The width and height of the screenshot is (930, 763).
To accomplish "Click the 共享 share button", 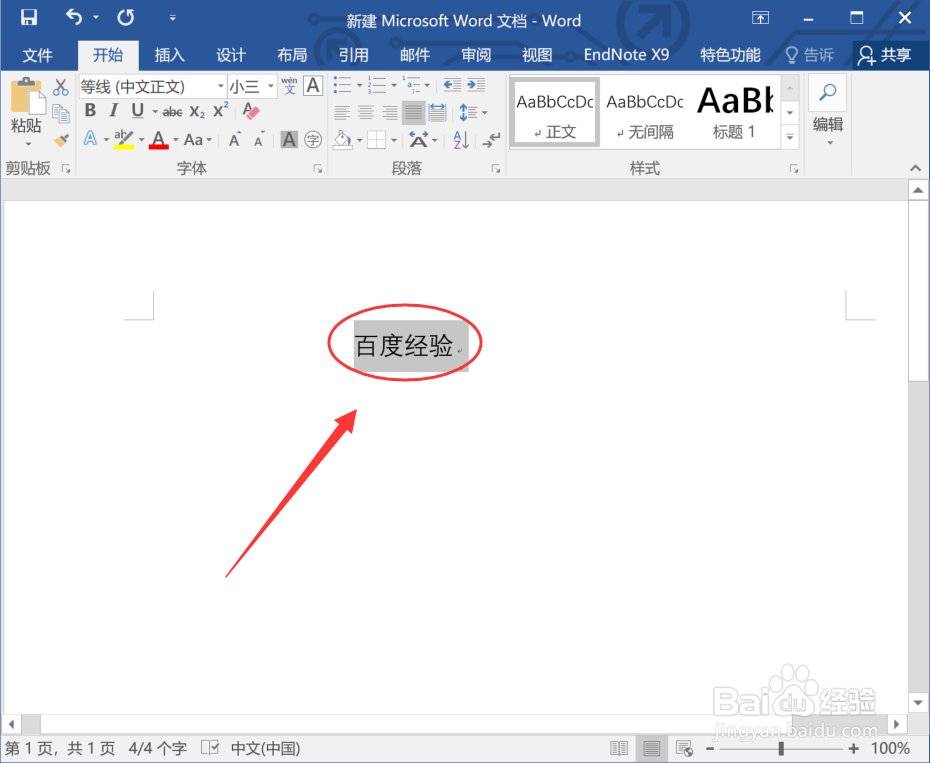I will [884, 55].
